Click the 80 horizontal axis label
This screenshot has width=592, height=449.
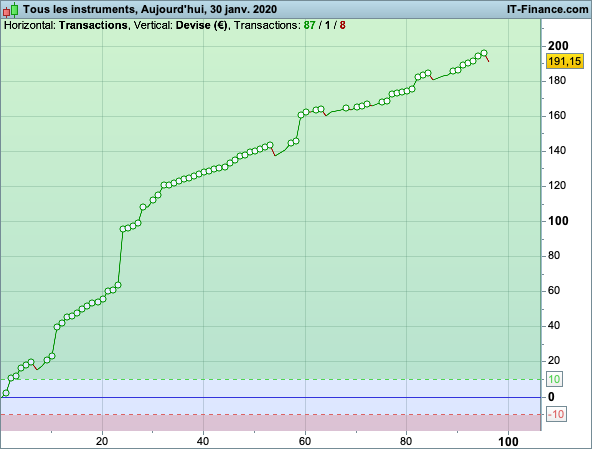coord(406,441)
